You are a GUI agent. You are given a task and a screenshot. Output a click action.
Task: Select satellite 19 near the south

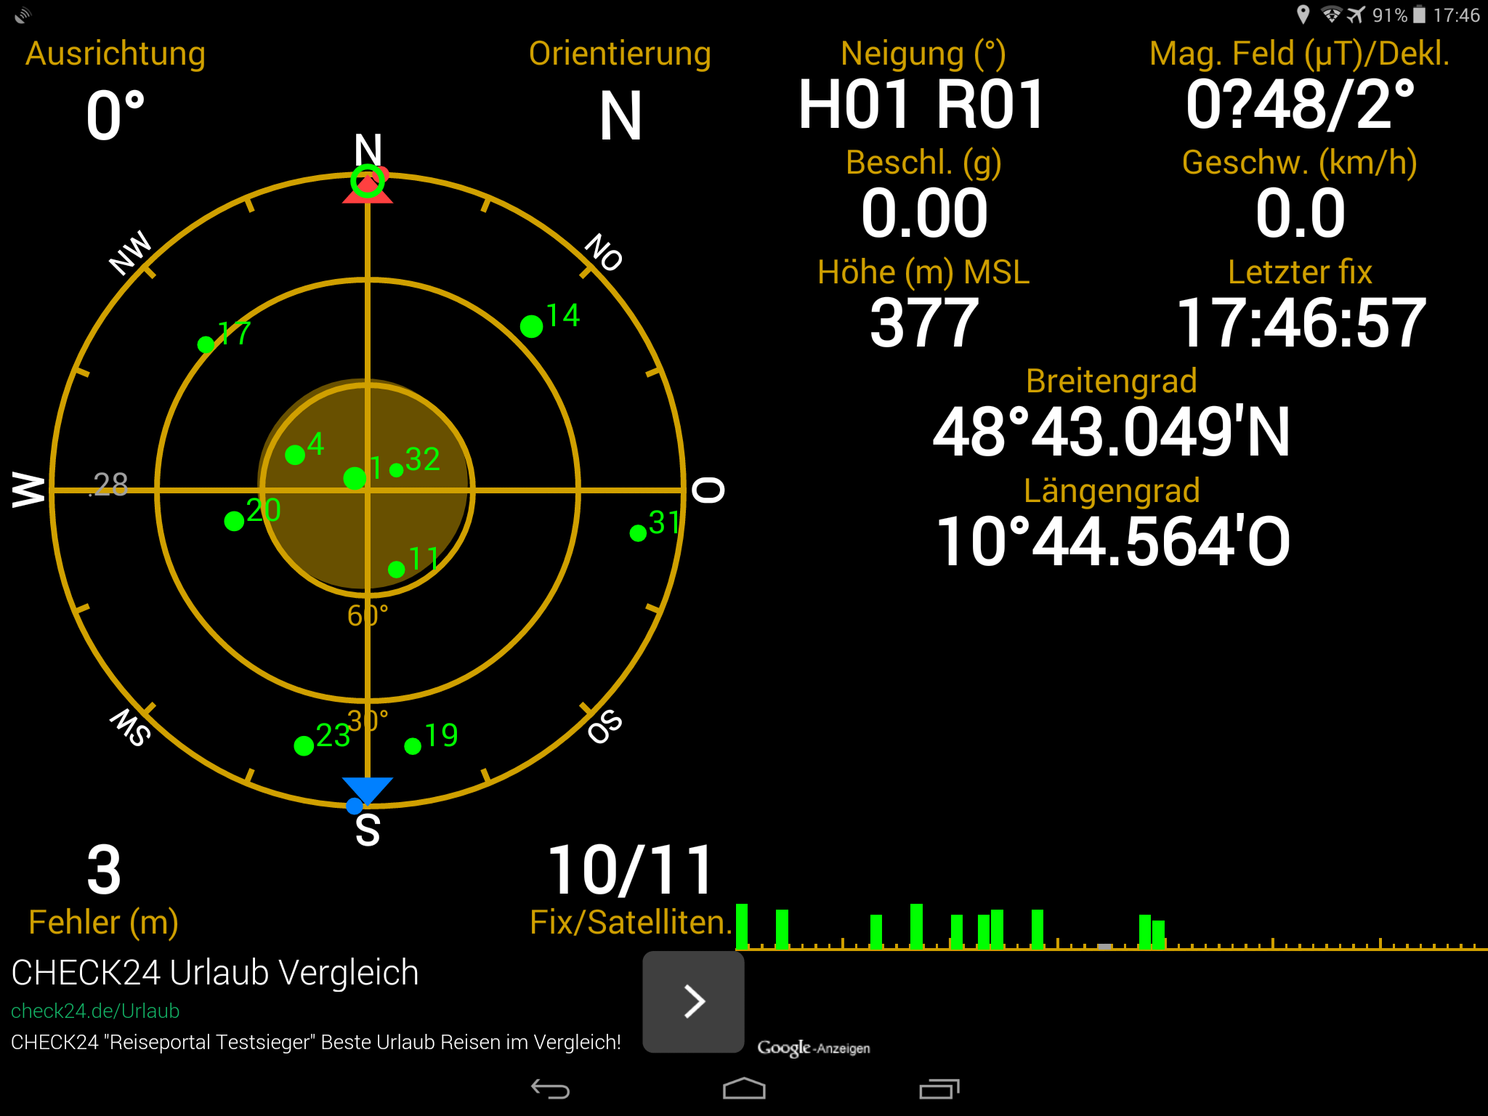(x=413, y=746)
